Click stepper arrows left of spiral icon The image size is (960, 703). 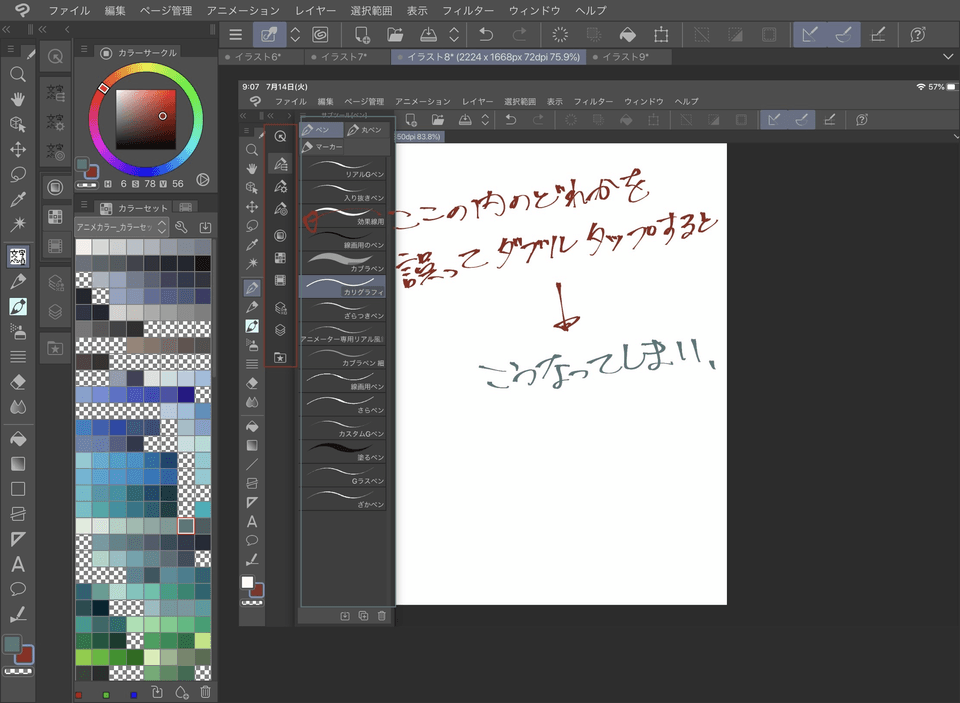click(x=295, y=35)
